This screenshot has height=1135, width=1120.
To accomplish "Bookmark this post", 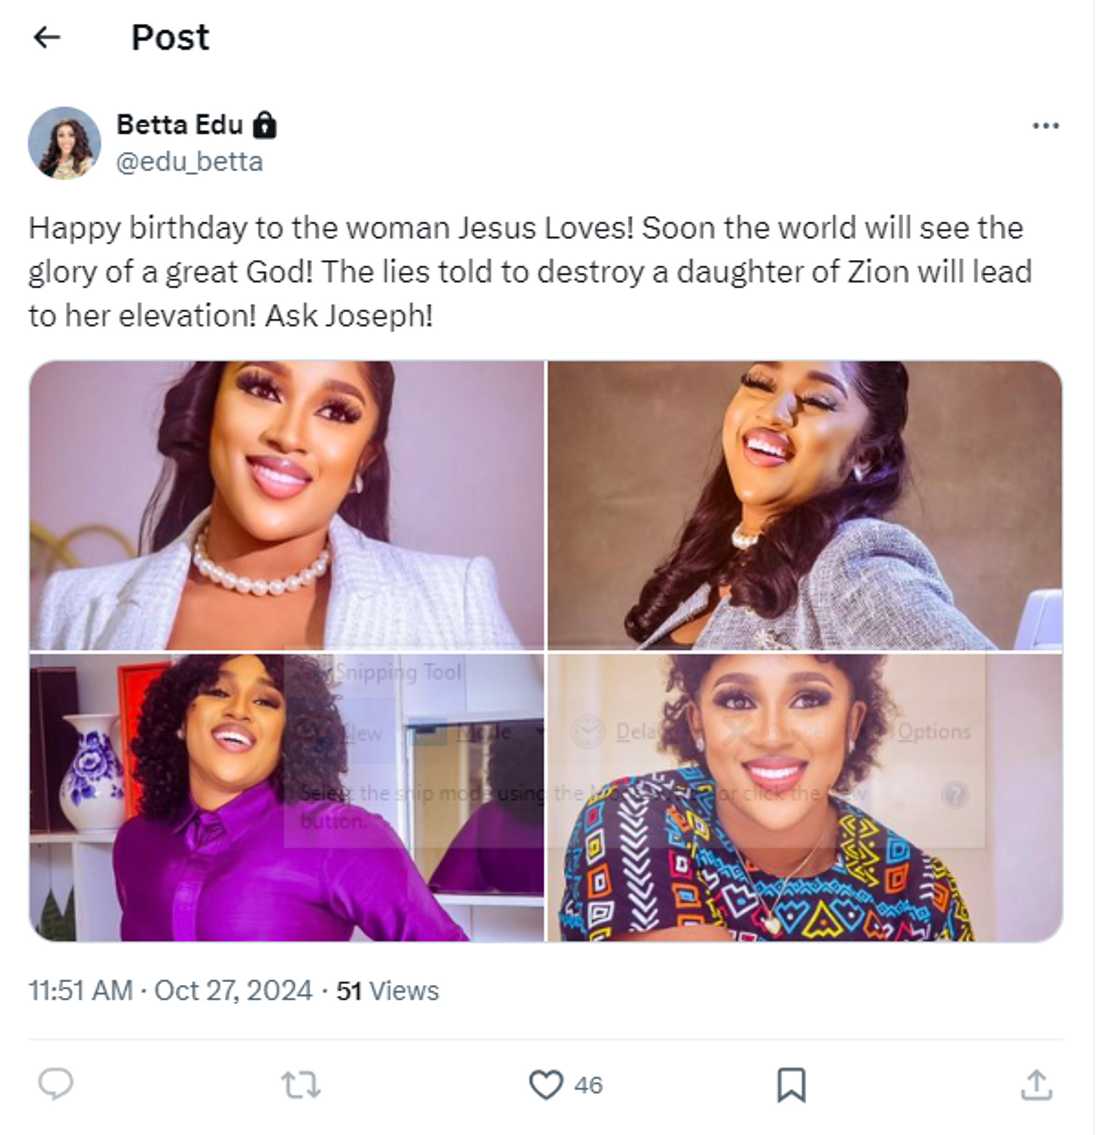I will pyautogui.click(x=791, y=1084).
